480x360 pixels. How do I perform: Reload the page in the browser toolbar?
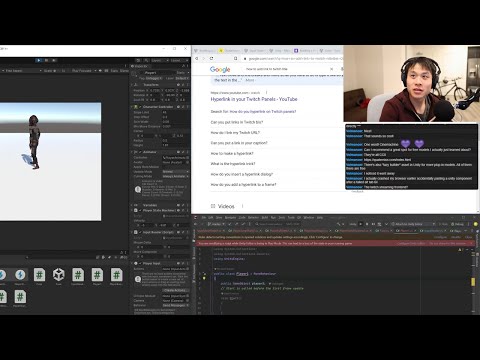(x=211, y=58)
